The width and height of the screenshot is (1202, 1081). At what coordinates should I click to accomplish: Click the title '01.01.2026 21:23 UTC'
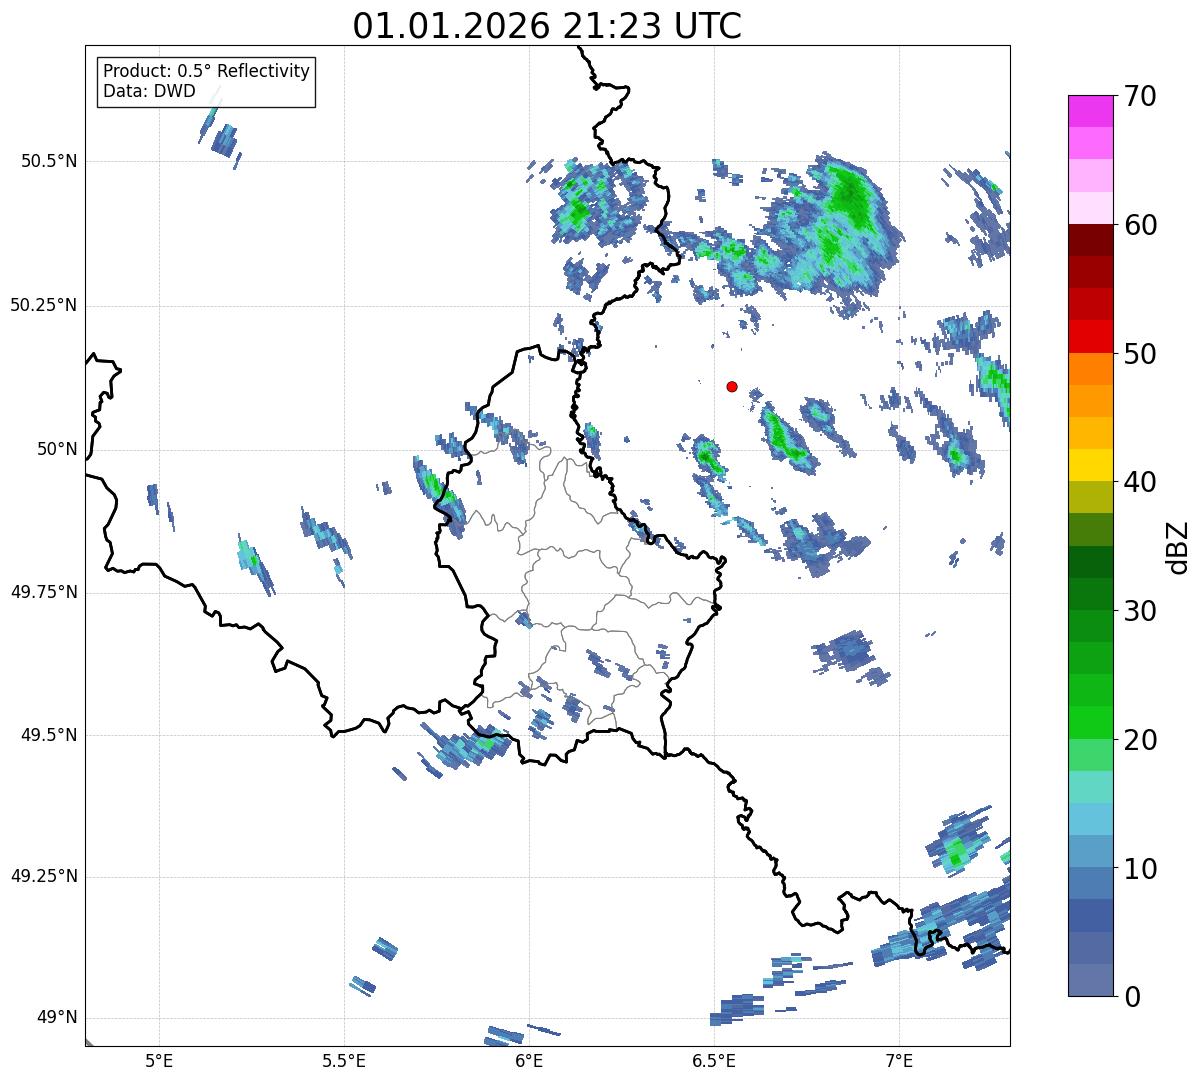[x=547, y=26]
